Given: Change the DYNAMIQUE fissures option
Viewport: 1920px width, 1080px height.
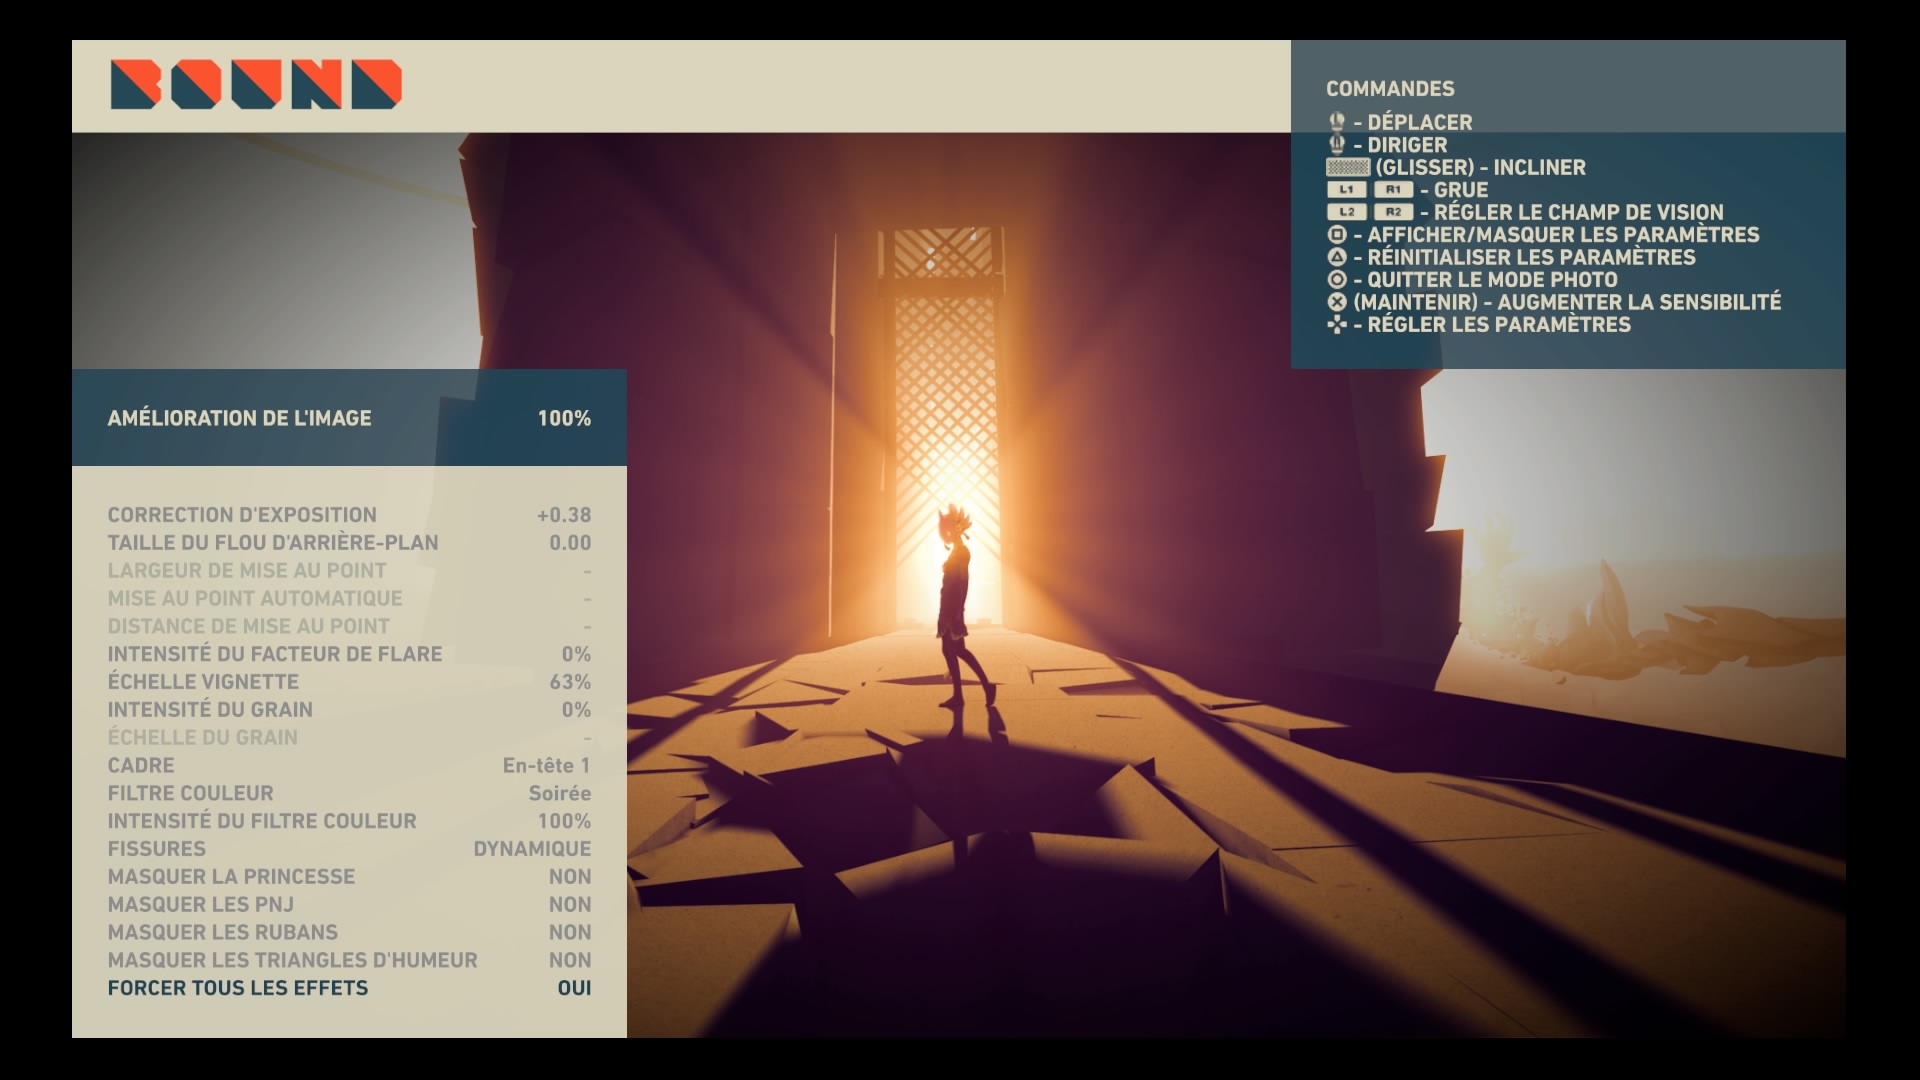Looking at the screenshot, I should coord(532,849).
